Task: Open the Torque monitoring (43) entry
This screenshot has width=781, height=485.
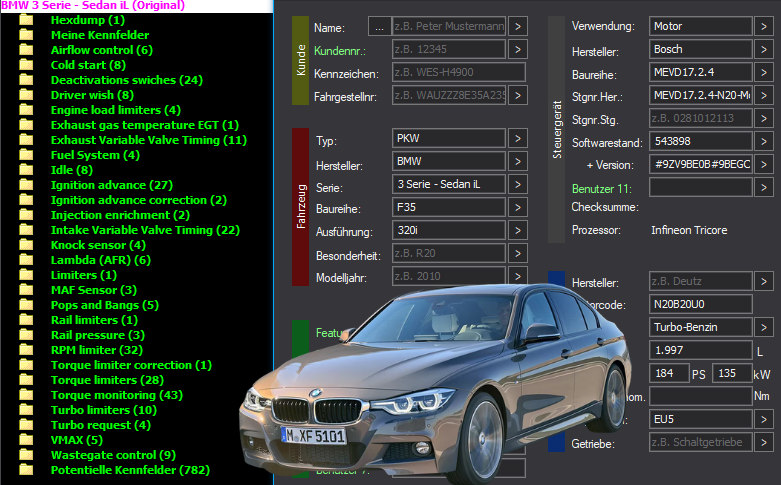Action: point(117,395)
